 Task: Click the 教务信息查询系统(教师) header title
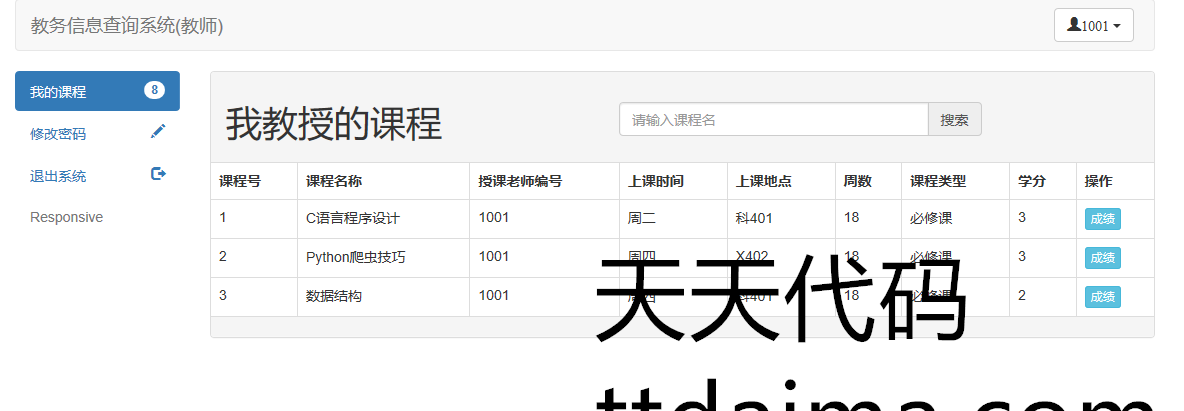click(x=127, y=26)
